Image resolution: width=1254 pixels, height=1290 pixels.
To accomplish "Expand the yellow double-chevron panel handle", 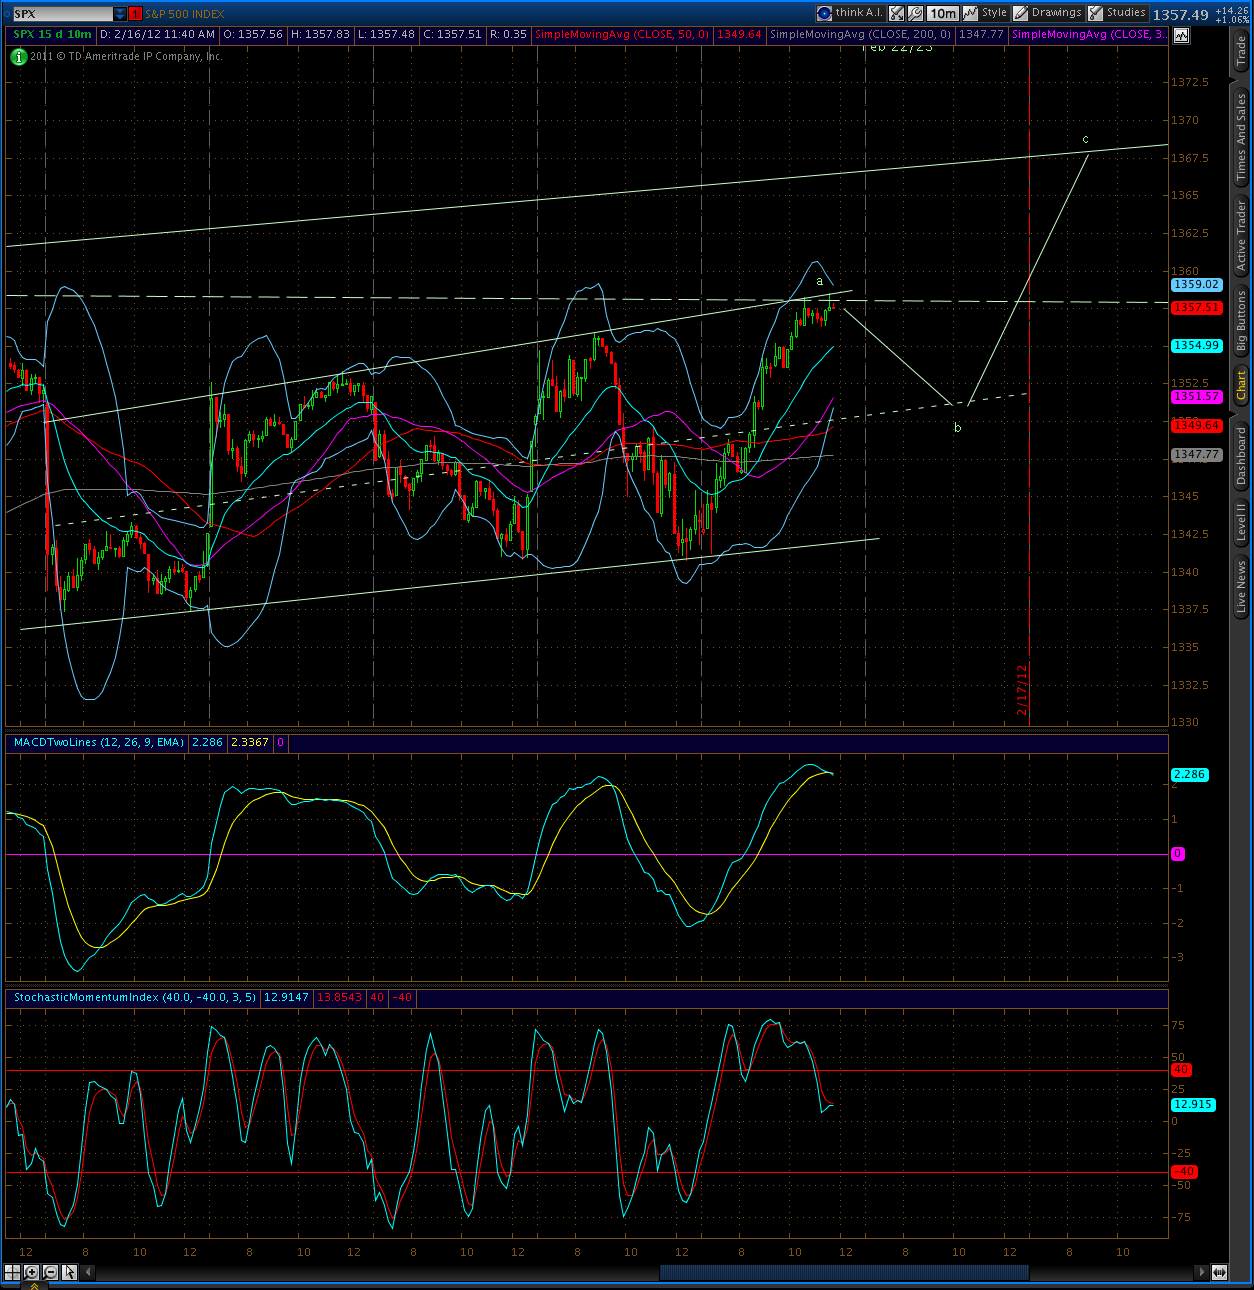I will (33, 1285).
